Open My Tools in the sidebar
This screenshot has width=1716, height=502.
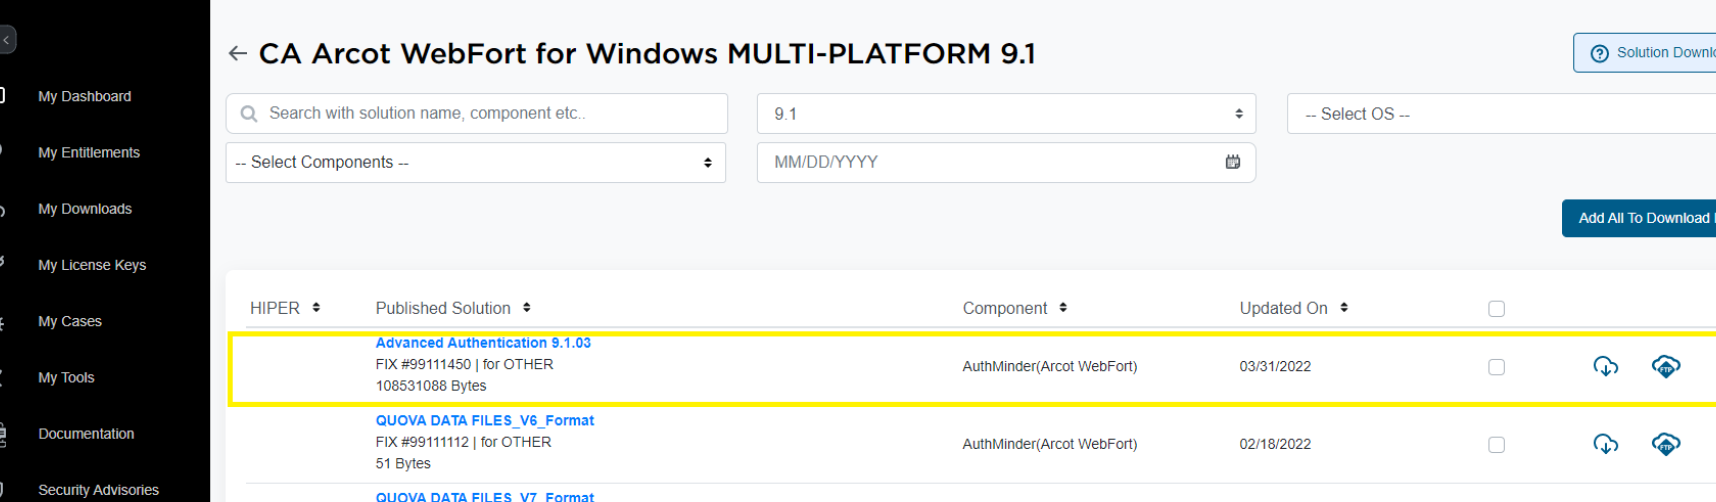point(66,377)
